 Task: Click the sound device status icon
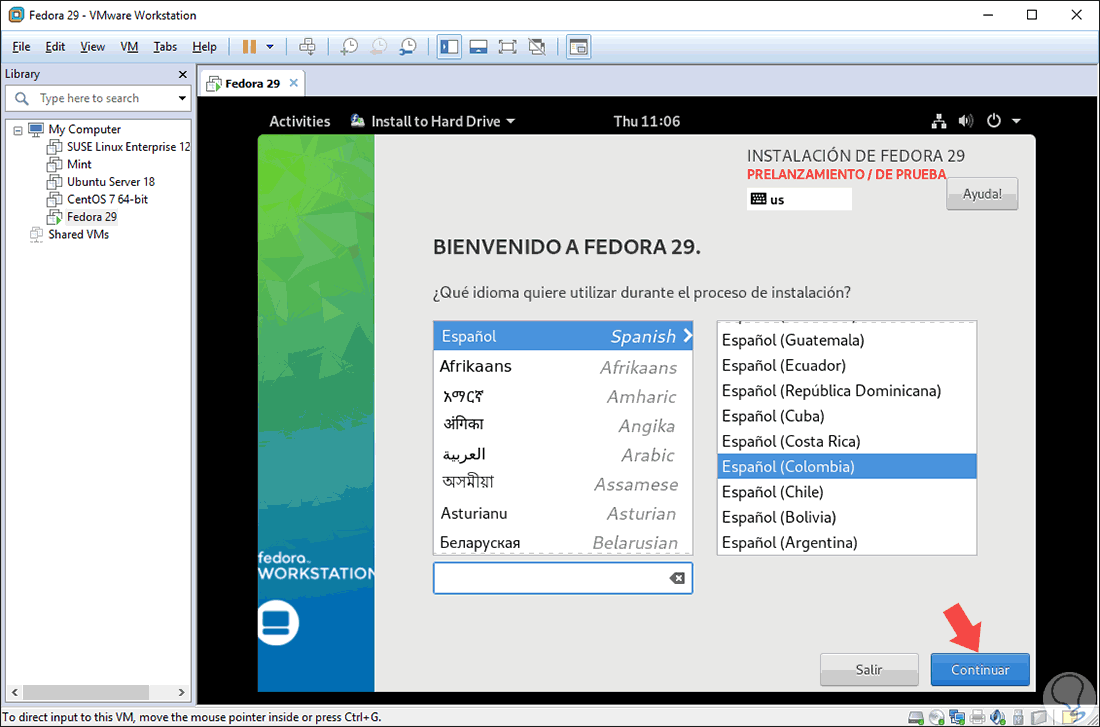tap(997, 717)
